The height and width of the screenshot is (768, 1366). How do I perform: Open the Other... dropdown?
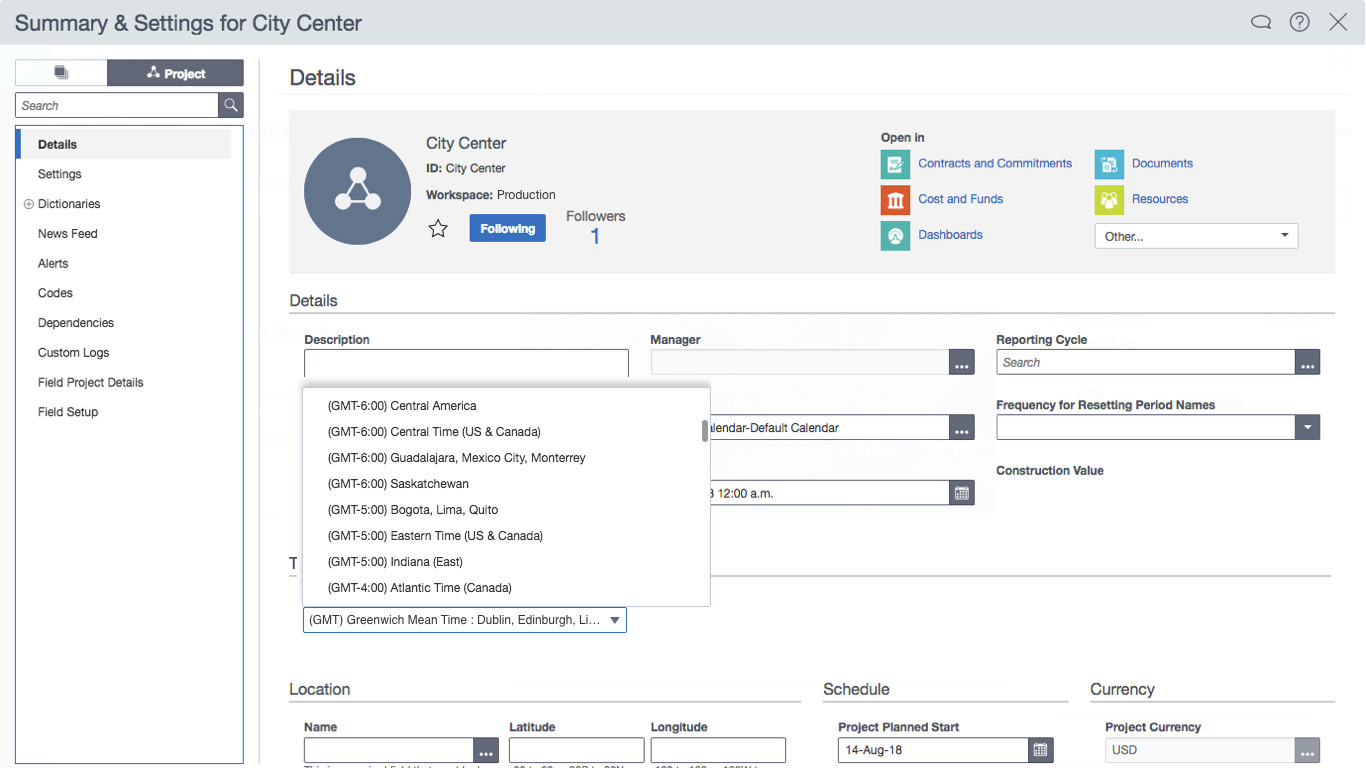(1197, 236)
